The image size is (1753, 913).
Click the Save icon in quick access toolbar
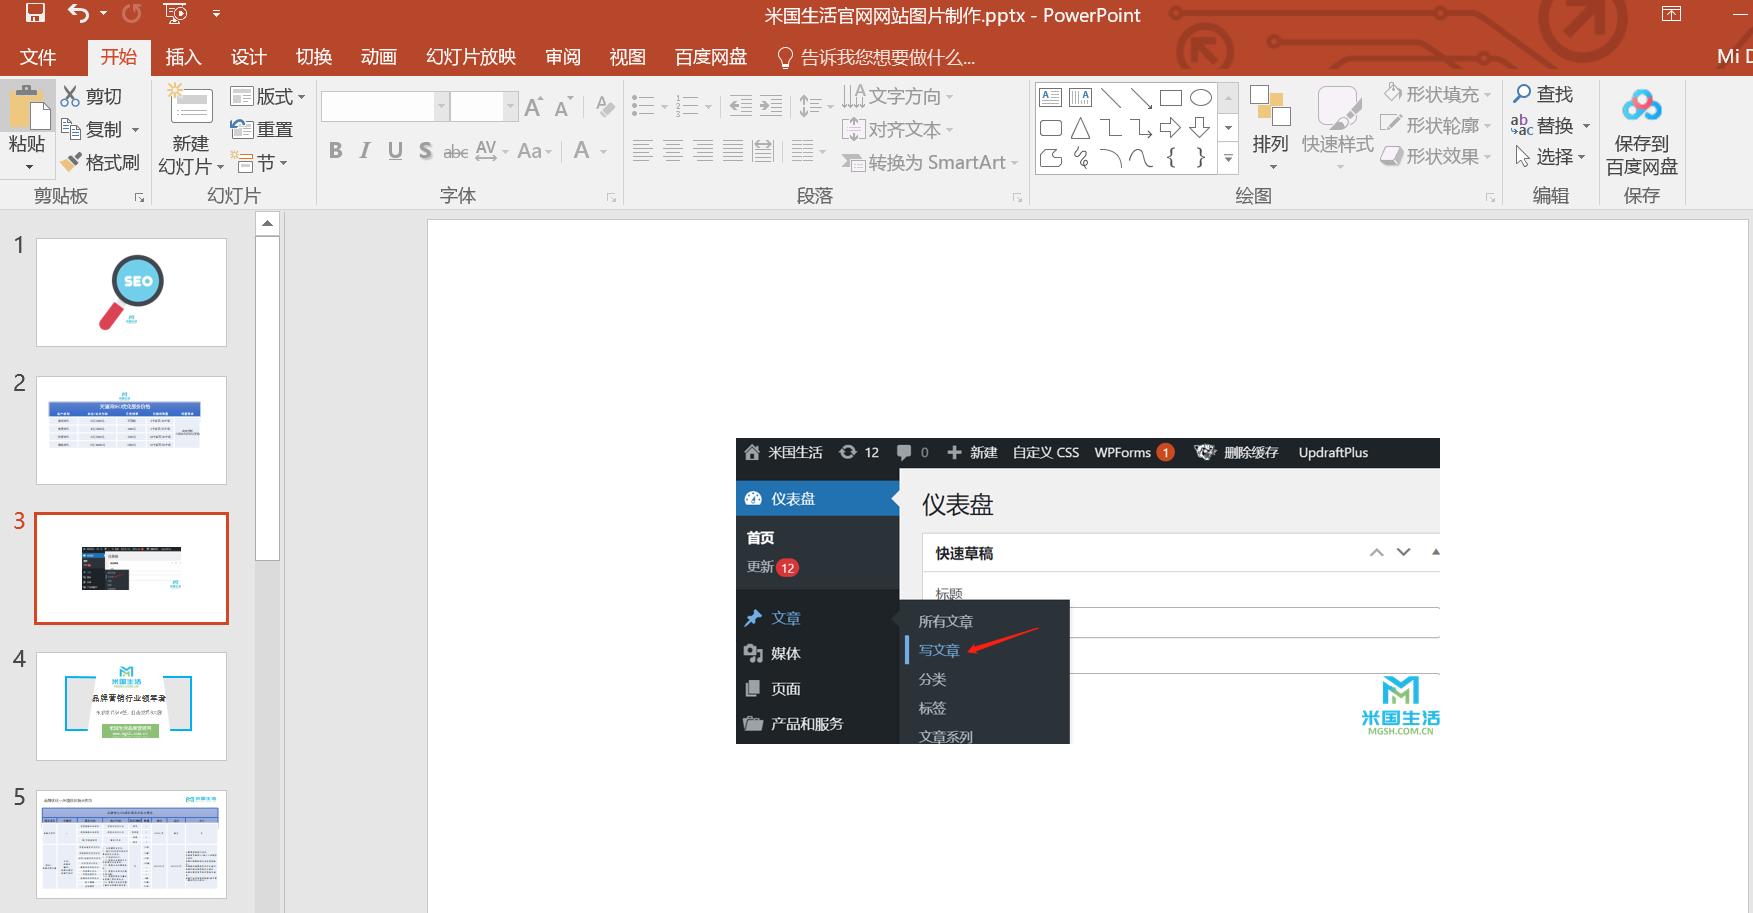(x=35, y=13)
